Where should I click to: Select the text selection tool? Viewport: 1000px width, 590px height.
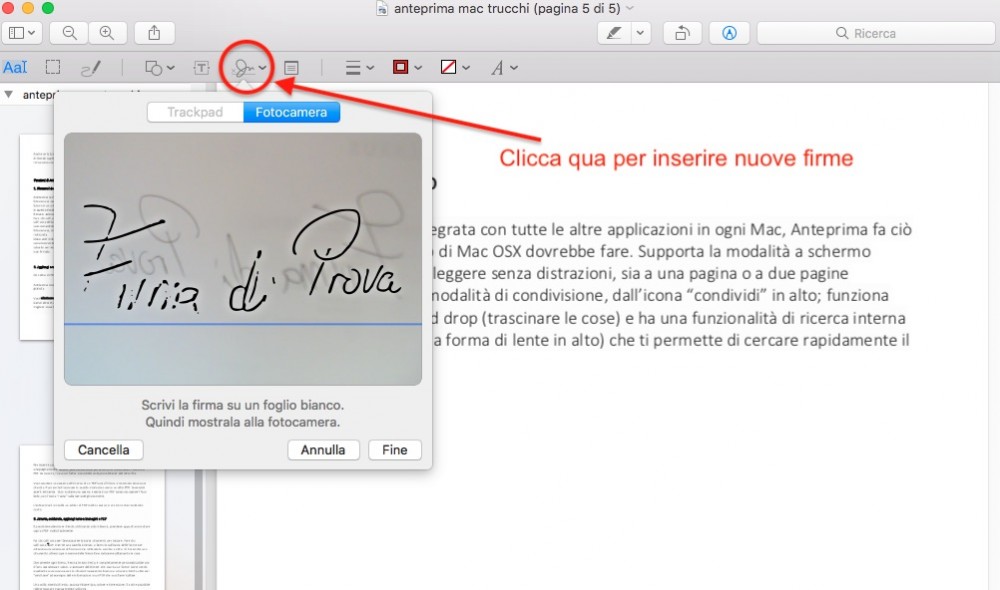15,67
